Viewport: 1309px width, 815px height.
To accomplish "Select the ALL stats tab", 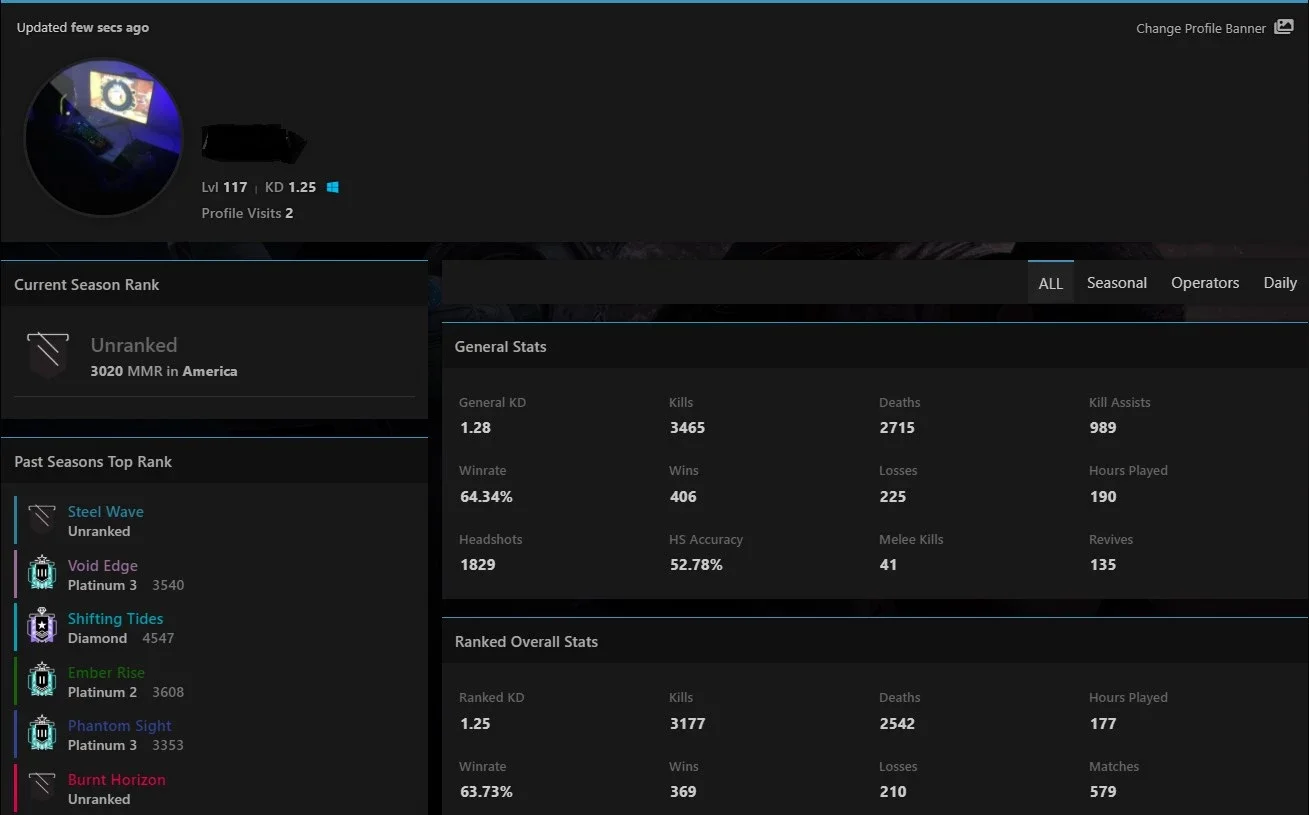I will click(x=1050, y=283).
